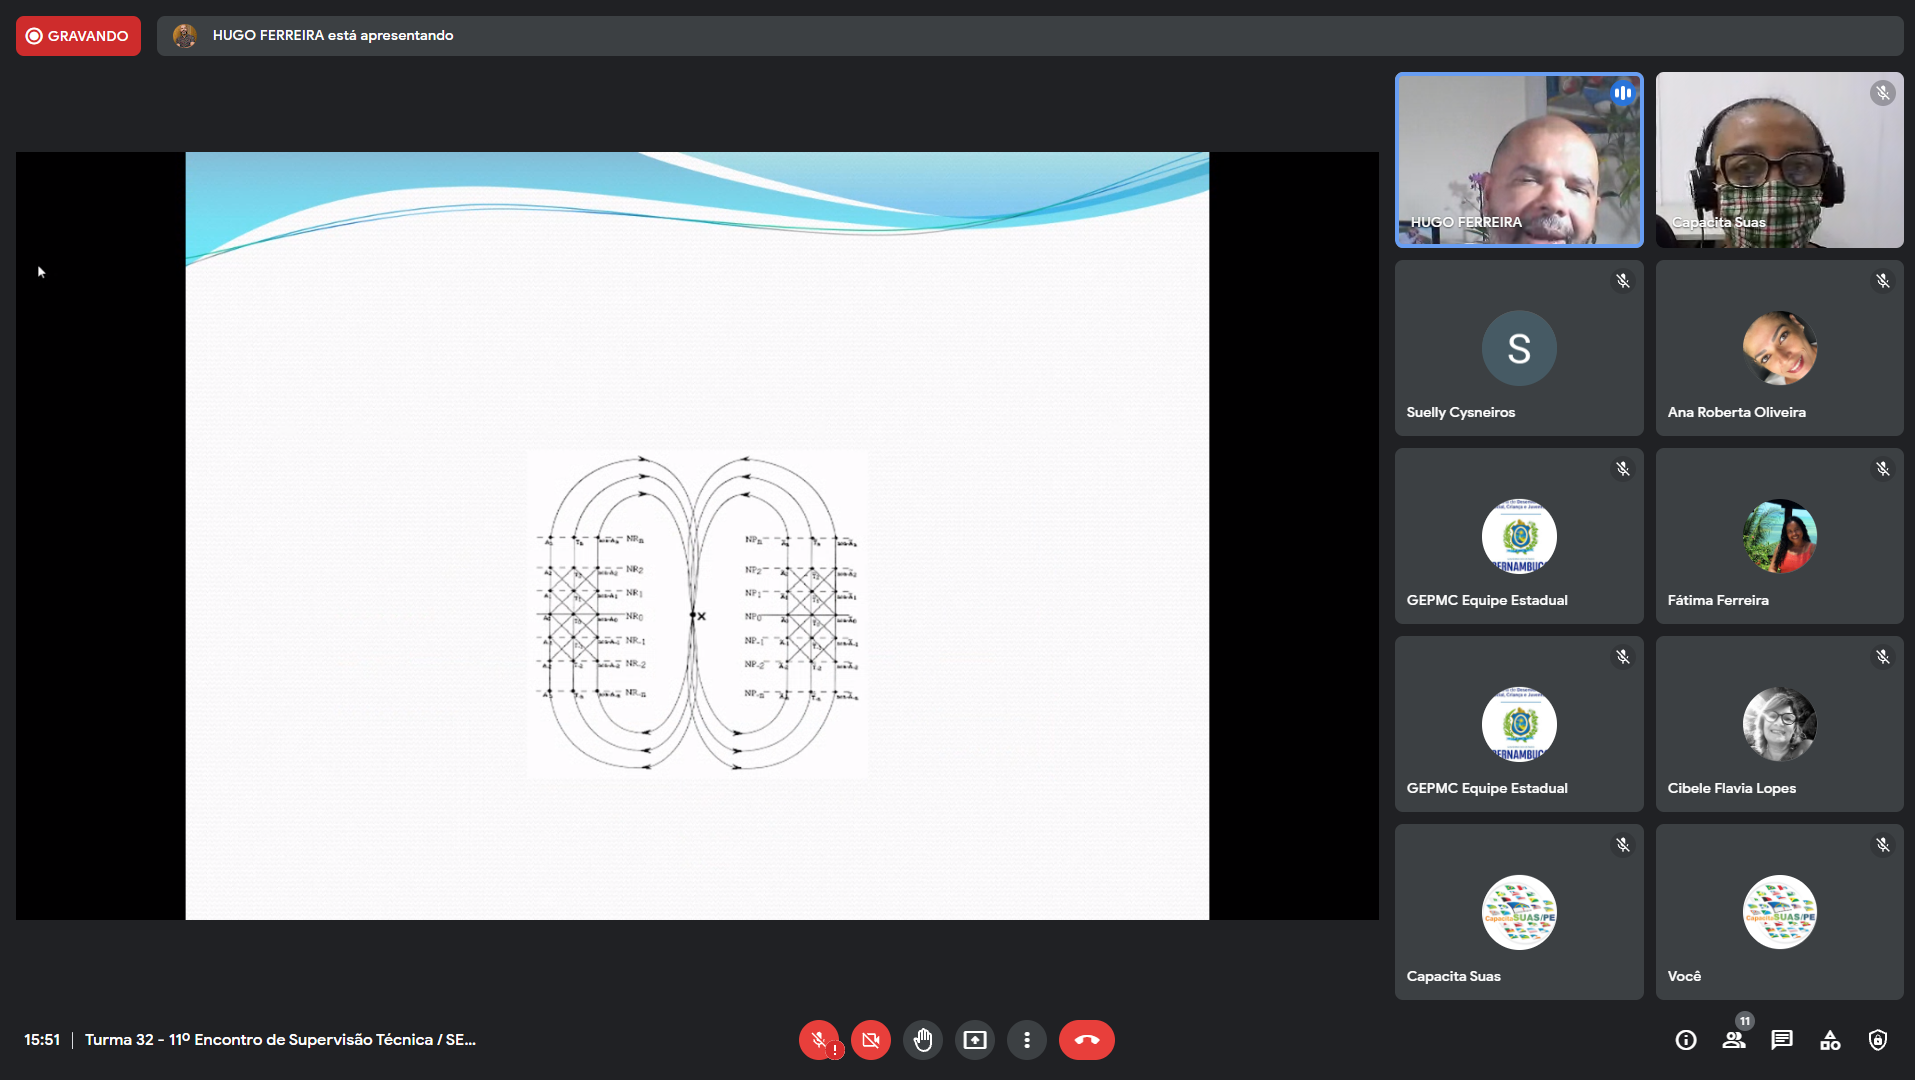Select Ana Roberta Oliveira's participant tile
This screenshot has height=1080, width=1915.
[x=1779, y=348]
